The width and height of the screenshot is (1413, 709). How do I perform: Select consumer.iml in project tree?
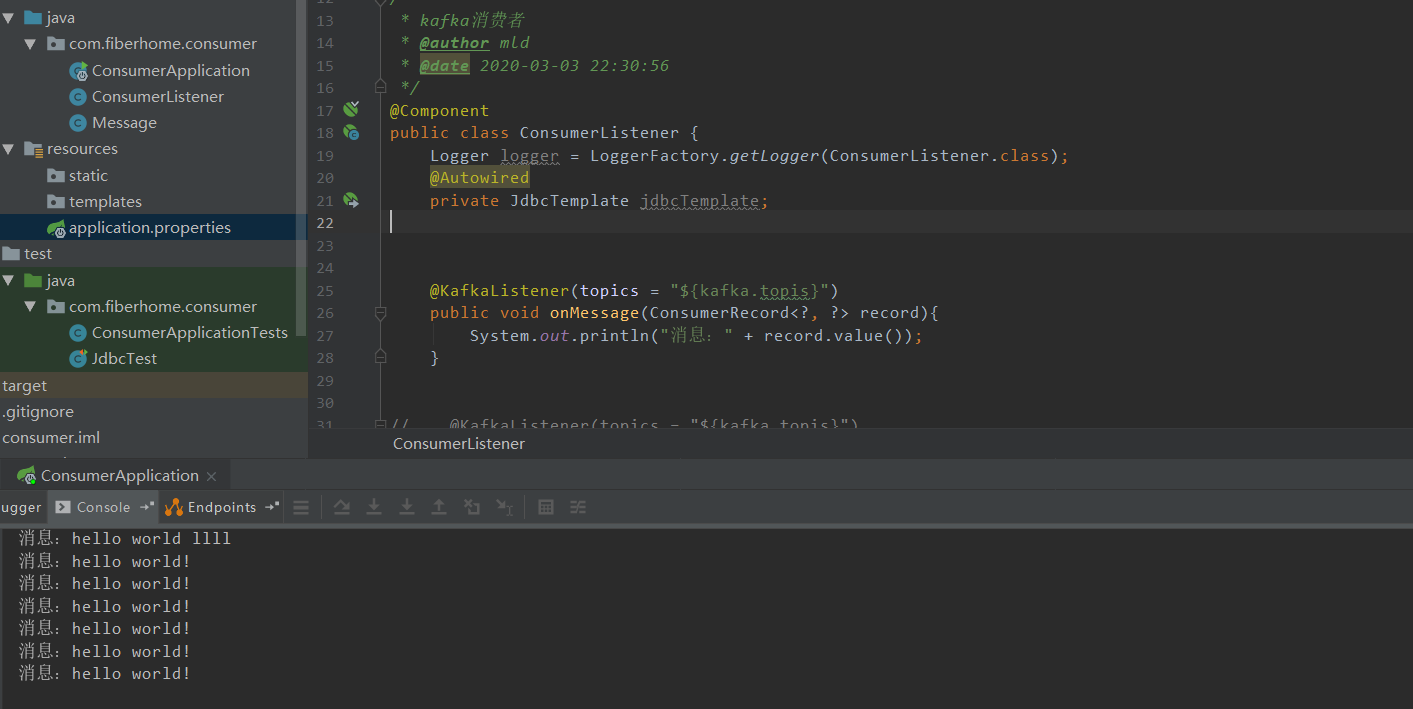coord(51,438)
